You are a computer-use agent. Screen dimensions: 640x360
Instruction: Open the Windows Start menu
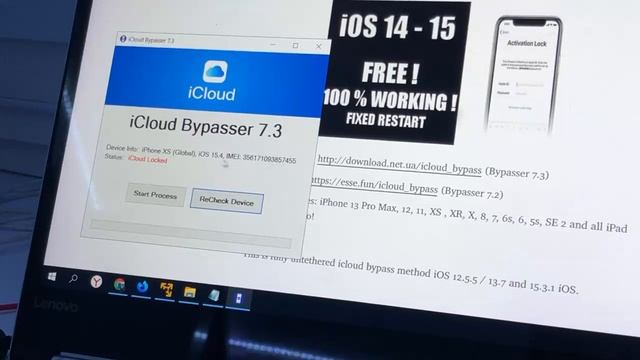52,277
